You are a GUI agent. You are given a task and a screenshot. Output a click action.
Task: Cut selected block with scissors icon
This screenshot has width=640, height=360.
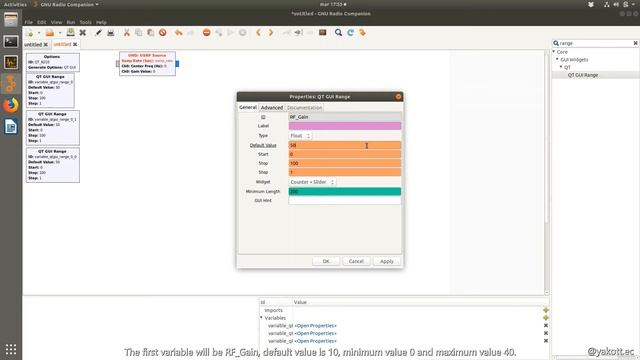(x=127, y=33)
